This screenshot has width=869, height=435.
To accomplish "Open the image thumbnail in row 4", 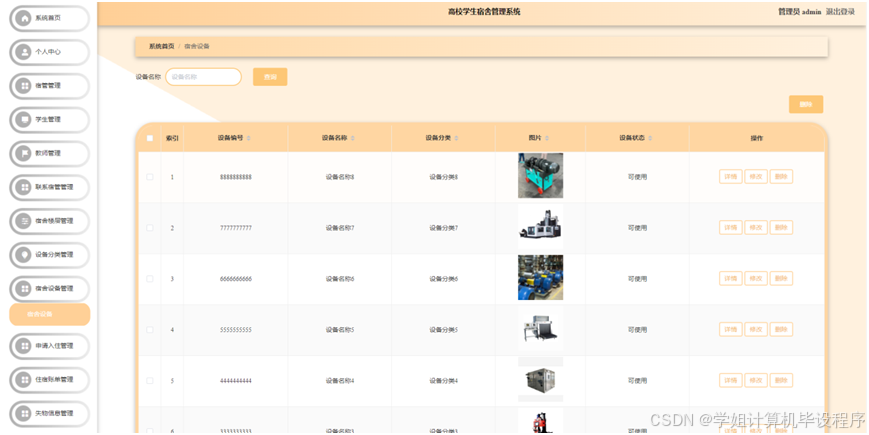I will pyautogui.click(x=540, y=329).
